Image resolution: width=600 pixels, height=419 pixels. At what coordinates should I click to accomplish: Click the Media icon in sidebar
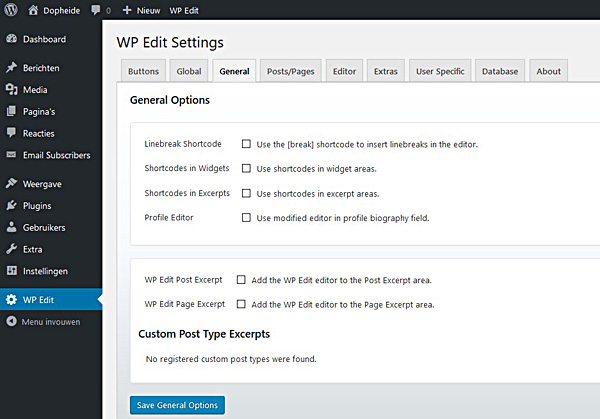click(x=11, y=89)
